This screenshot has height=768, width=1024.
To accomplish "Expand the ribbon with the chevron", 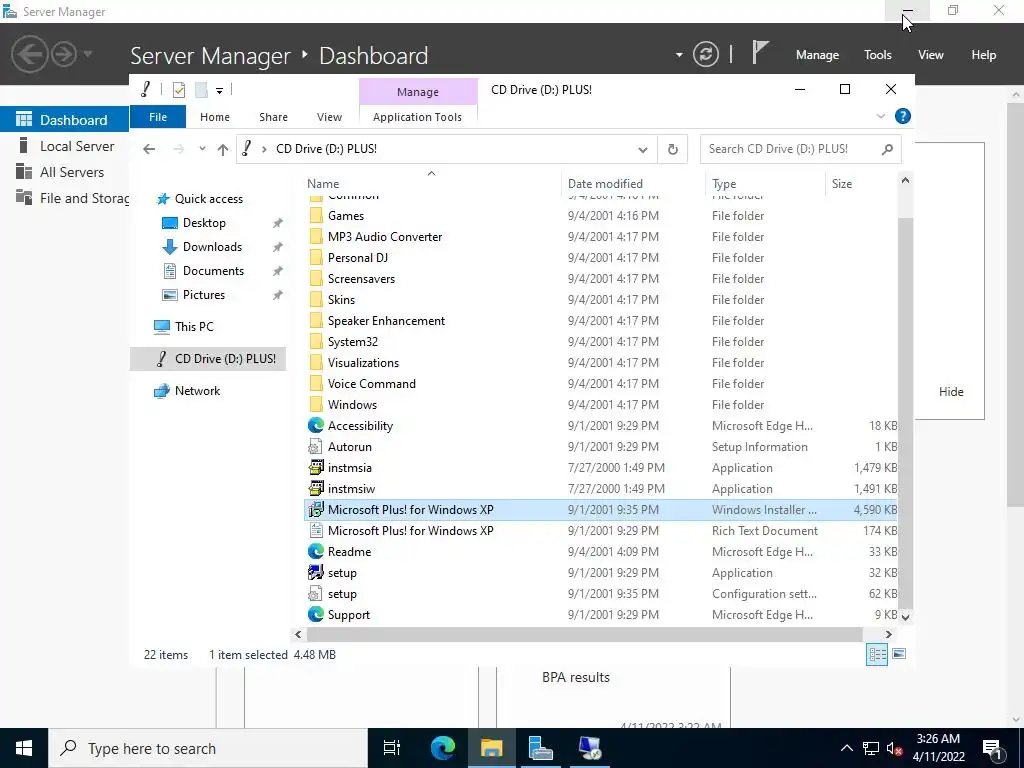I will click(x=880, y=116).
